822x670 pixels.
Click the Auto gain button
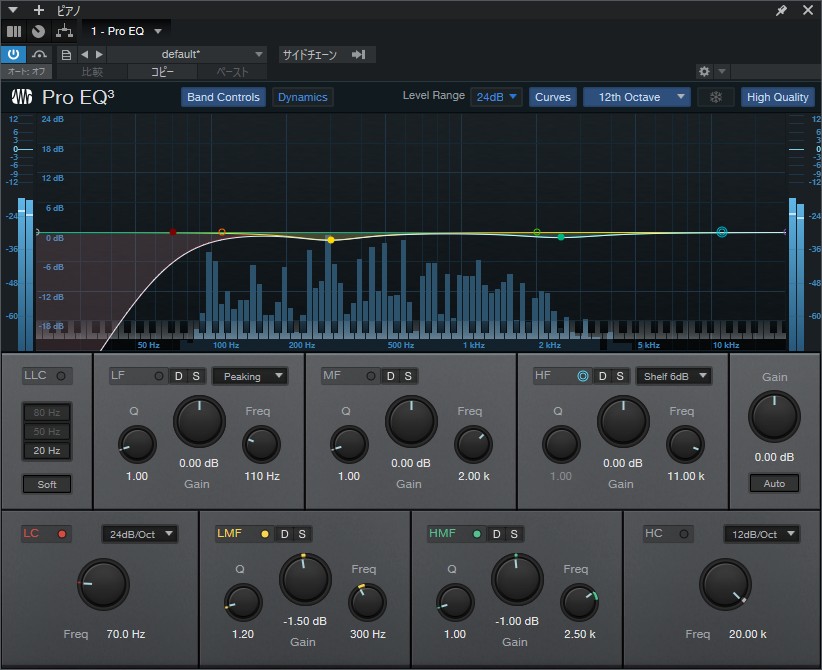[x=774, y=483]
